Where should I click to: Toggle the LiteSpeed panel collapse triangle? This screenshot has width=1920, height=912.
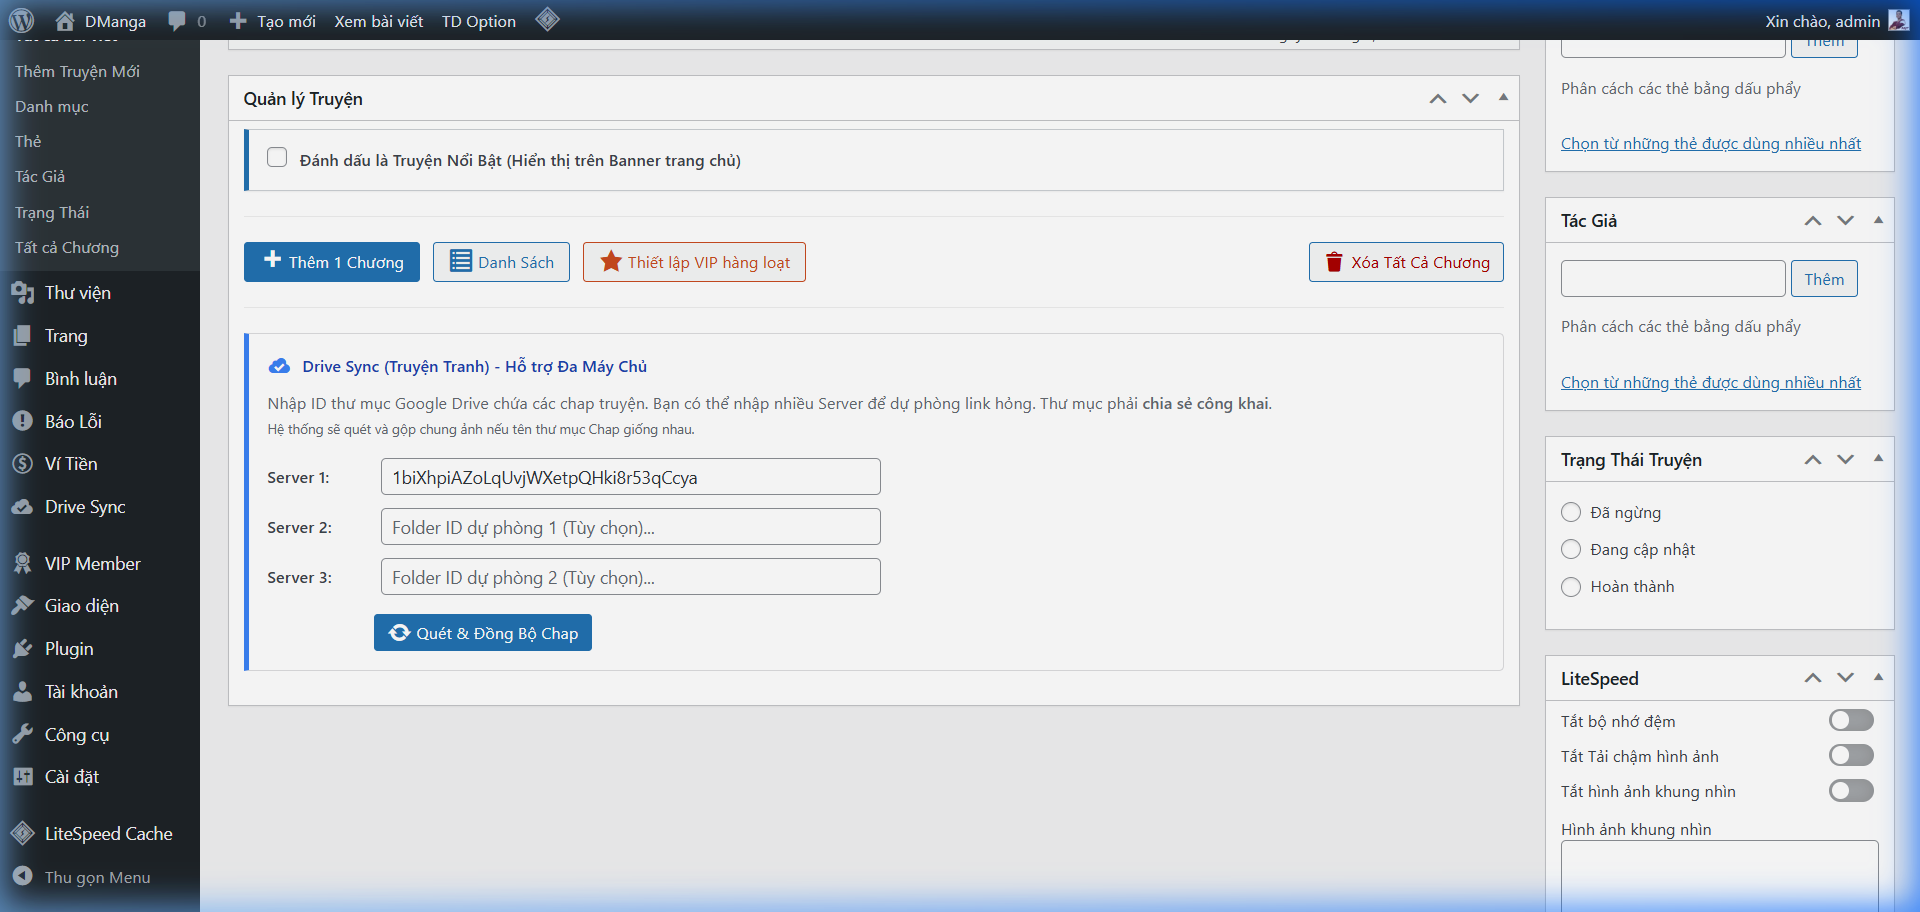click(x=1878, y=678)
